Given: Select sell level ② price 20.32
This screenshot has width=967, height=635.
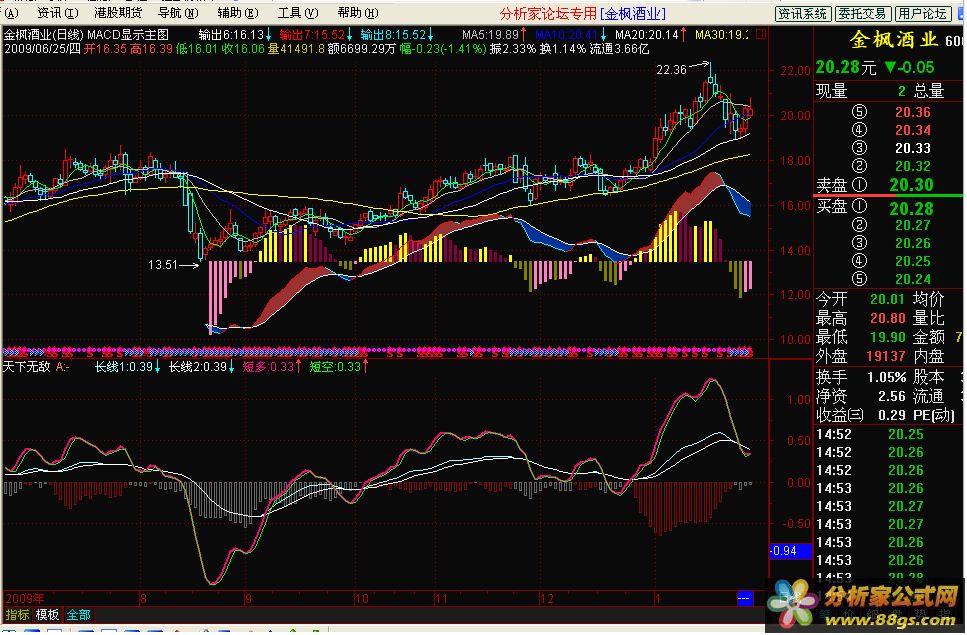Looking at the screenshot, I should [913, 166].
